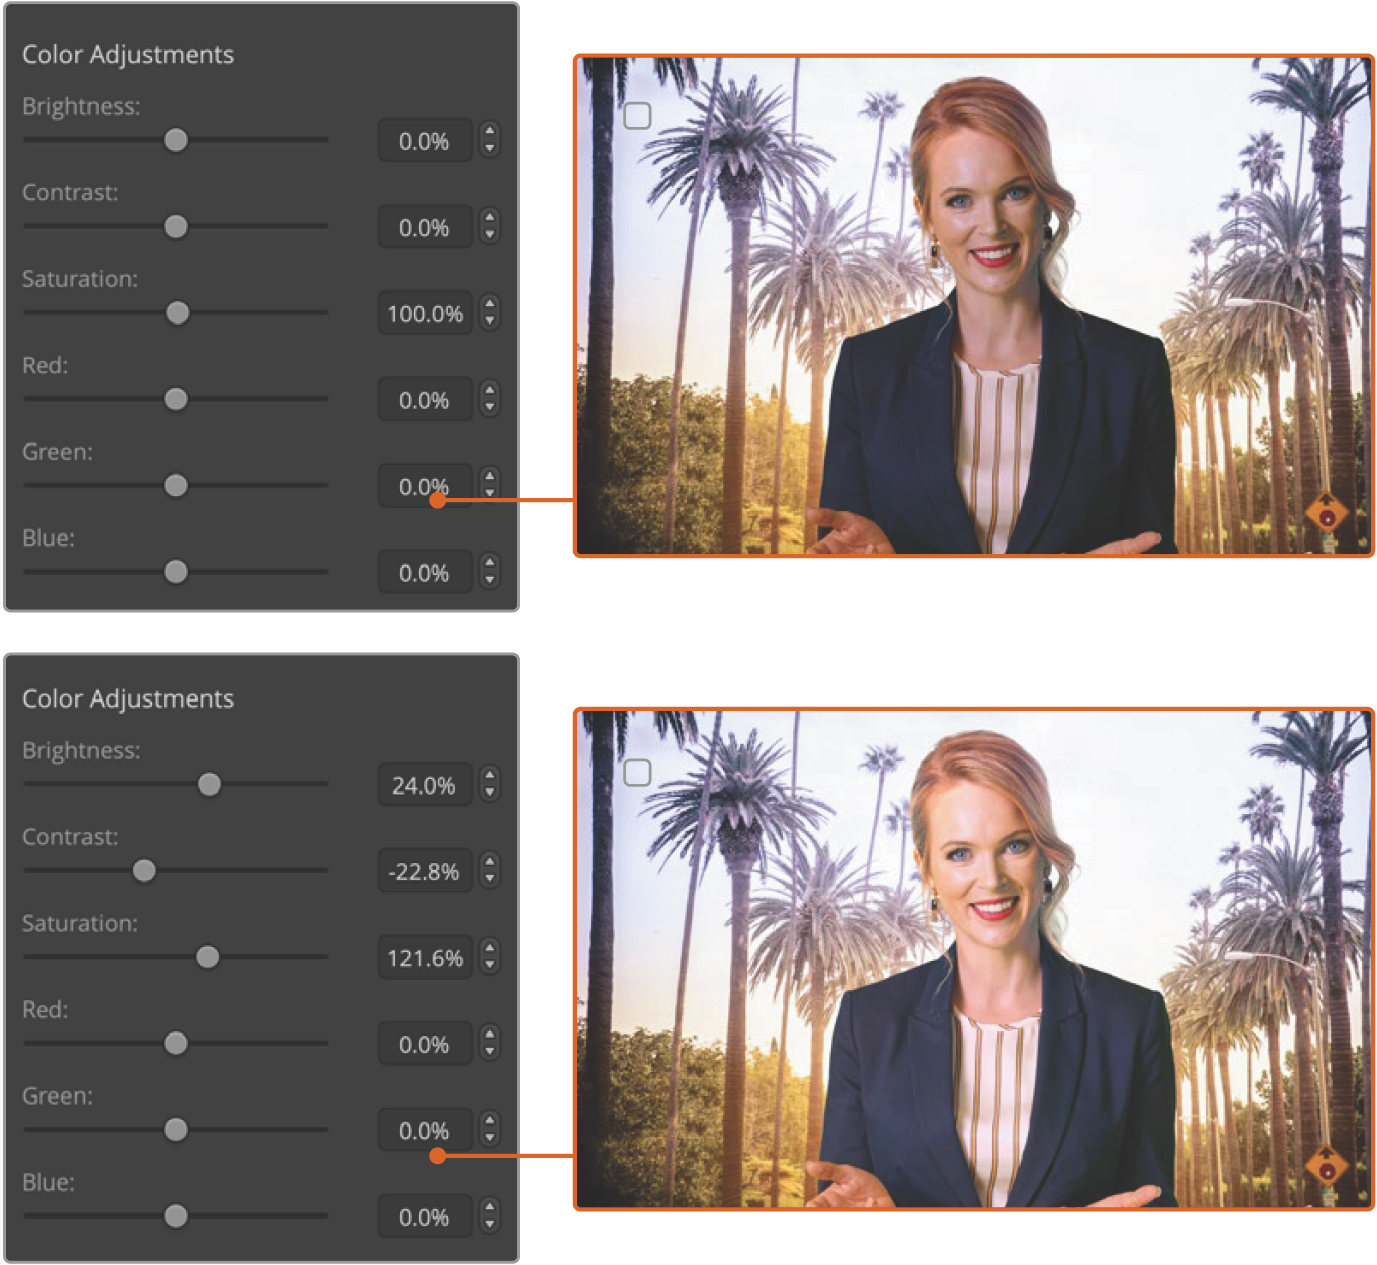The height and width of the screenshot is (1265, 1377).
Task: Increase Saturation with the up arrow beside 100.0%
Action: (x=489, y=304)
